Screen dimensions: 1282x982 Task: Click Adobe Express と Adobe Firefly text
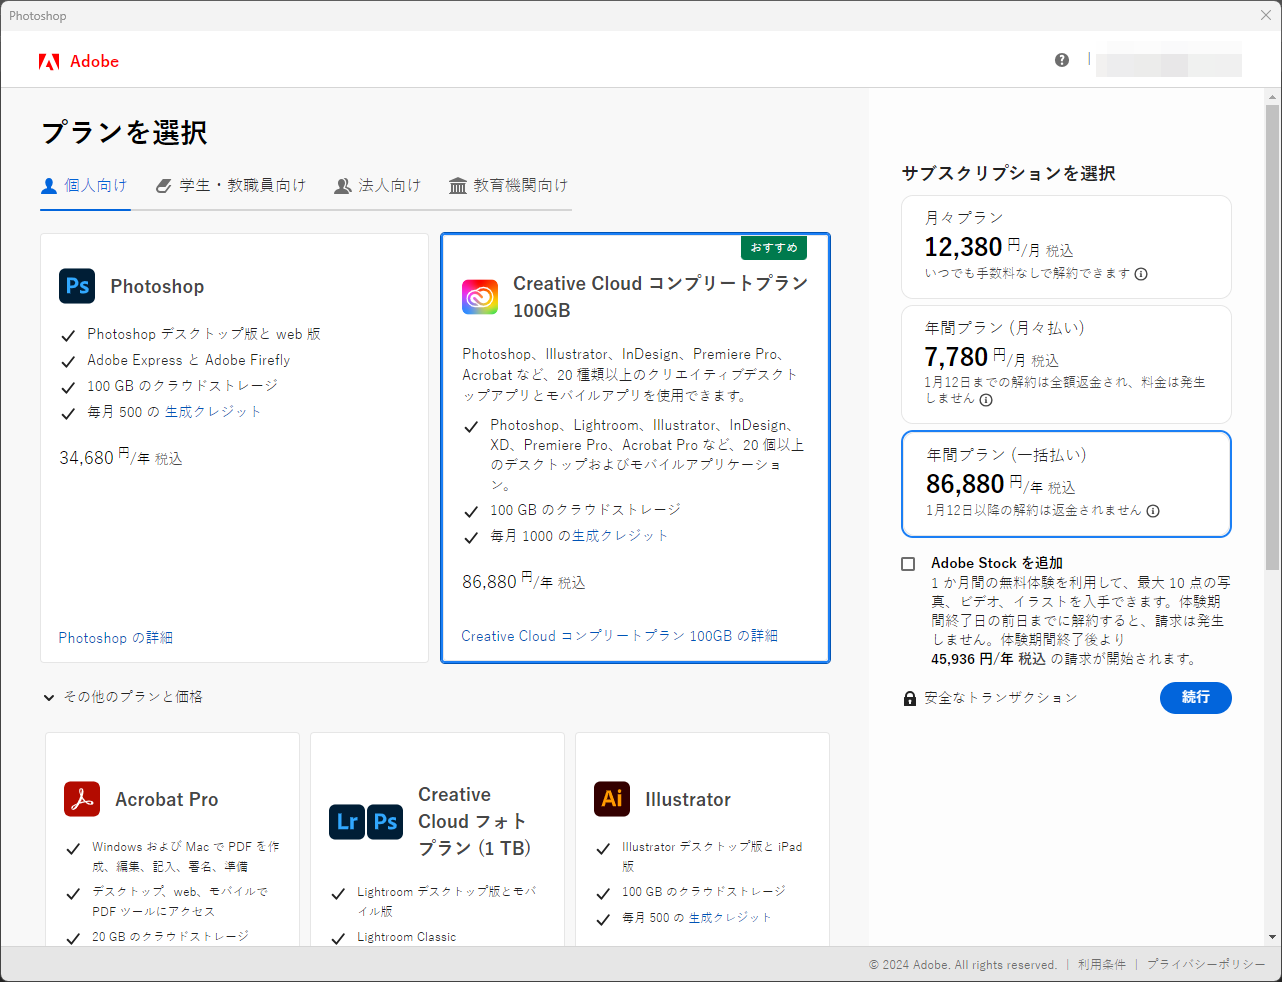188,360
